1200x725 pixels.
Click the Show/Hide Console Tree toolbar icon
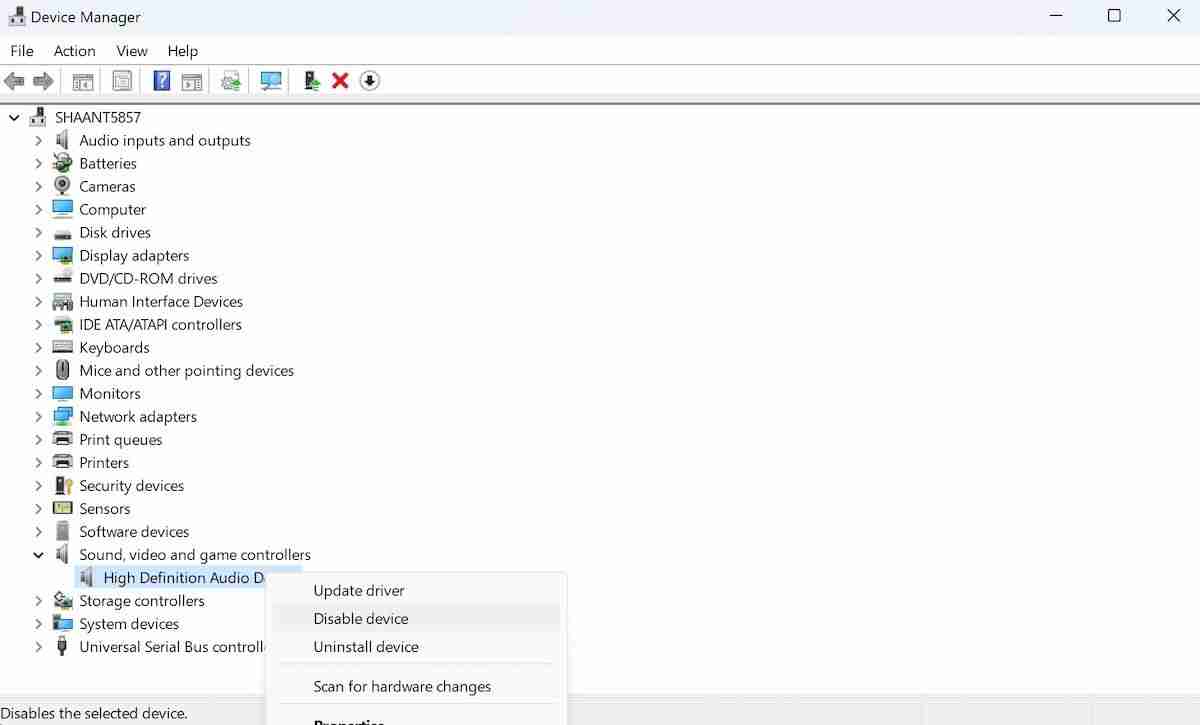tap(82, 80)
